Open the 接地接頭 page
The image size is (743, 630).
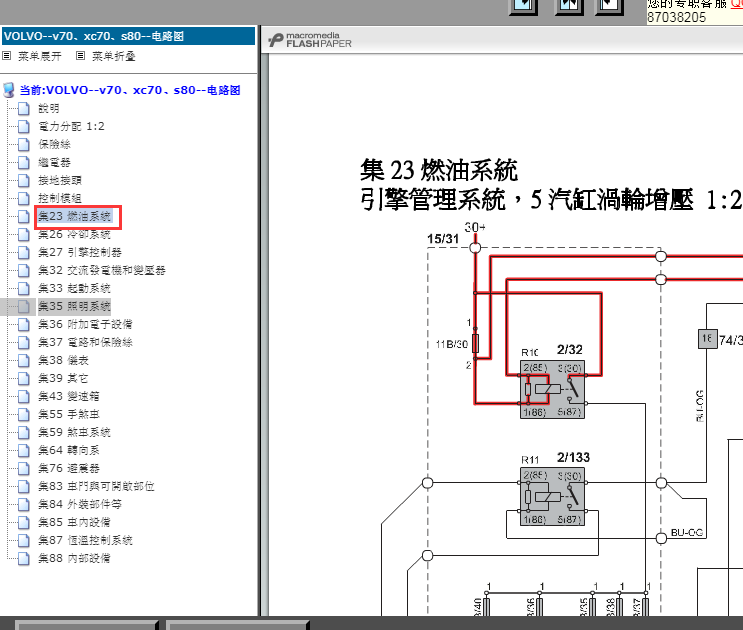pos(60,180)
